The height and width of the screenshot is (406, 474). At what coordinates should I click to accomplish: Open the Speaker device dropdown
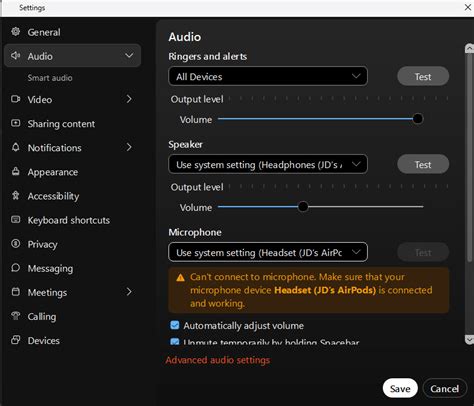click(268, 164)
